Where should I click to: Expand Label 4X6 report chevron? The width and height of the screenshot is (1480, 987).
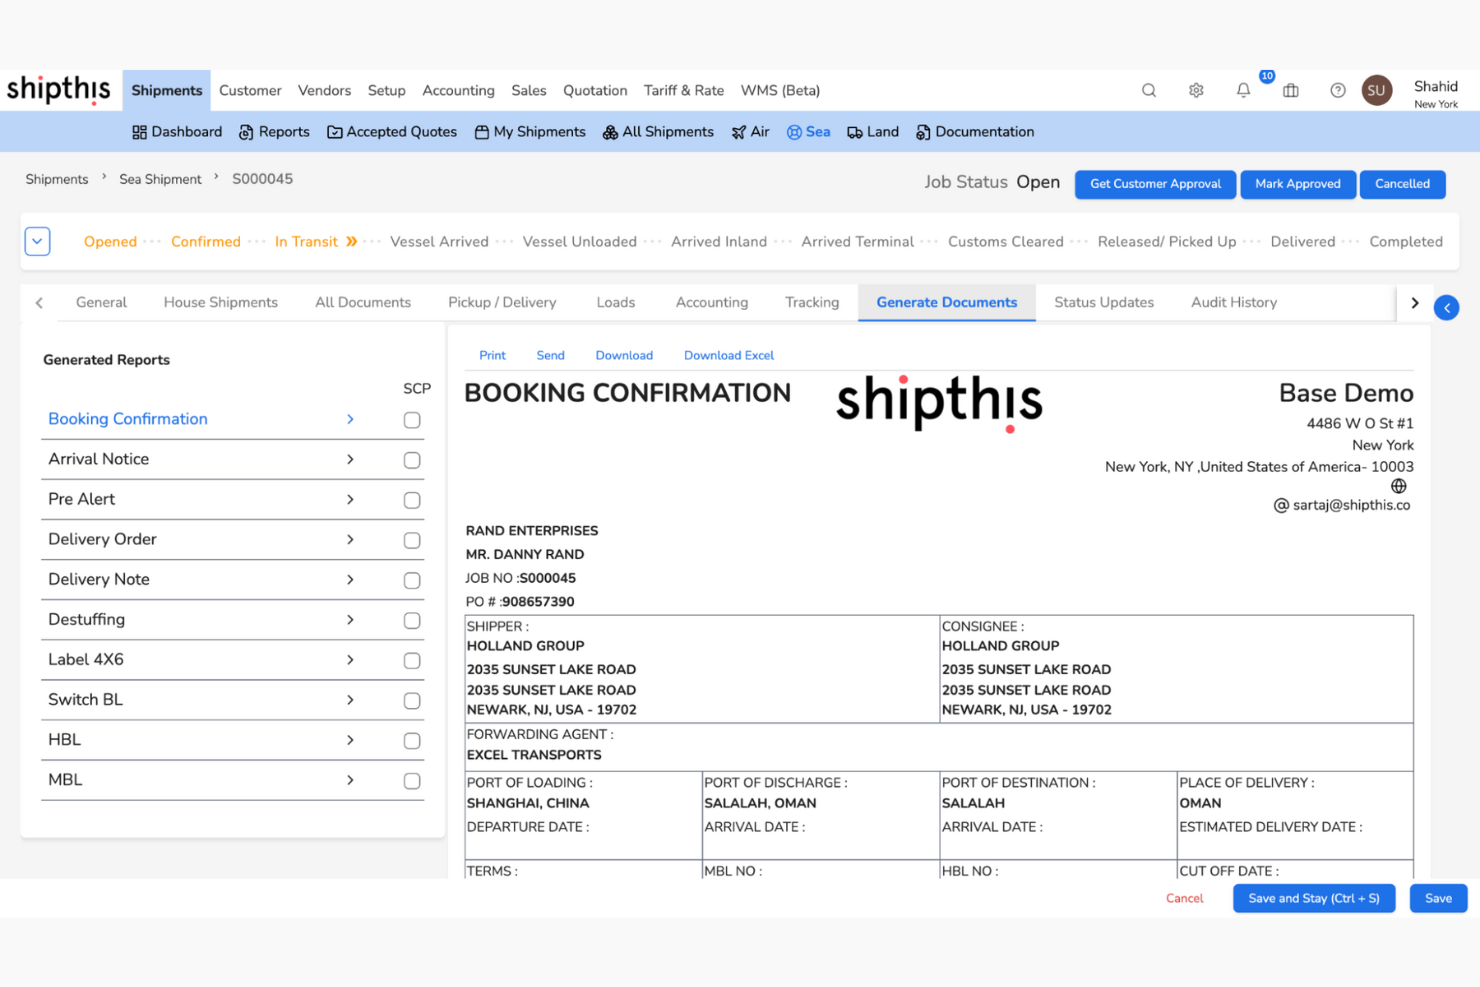[x=350, y=659]
